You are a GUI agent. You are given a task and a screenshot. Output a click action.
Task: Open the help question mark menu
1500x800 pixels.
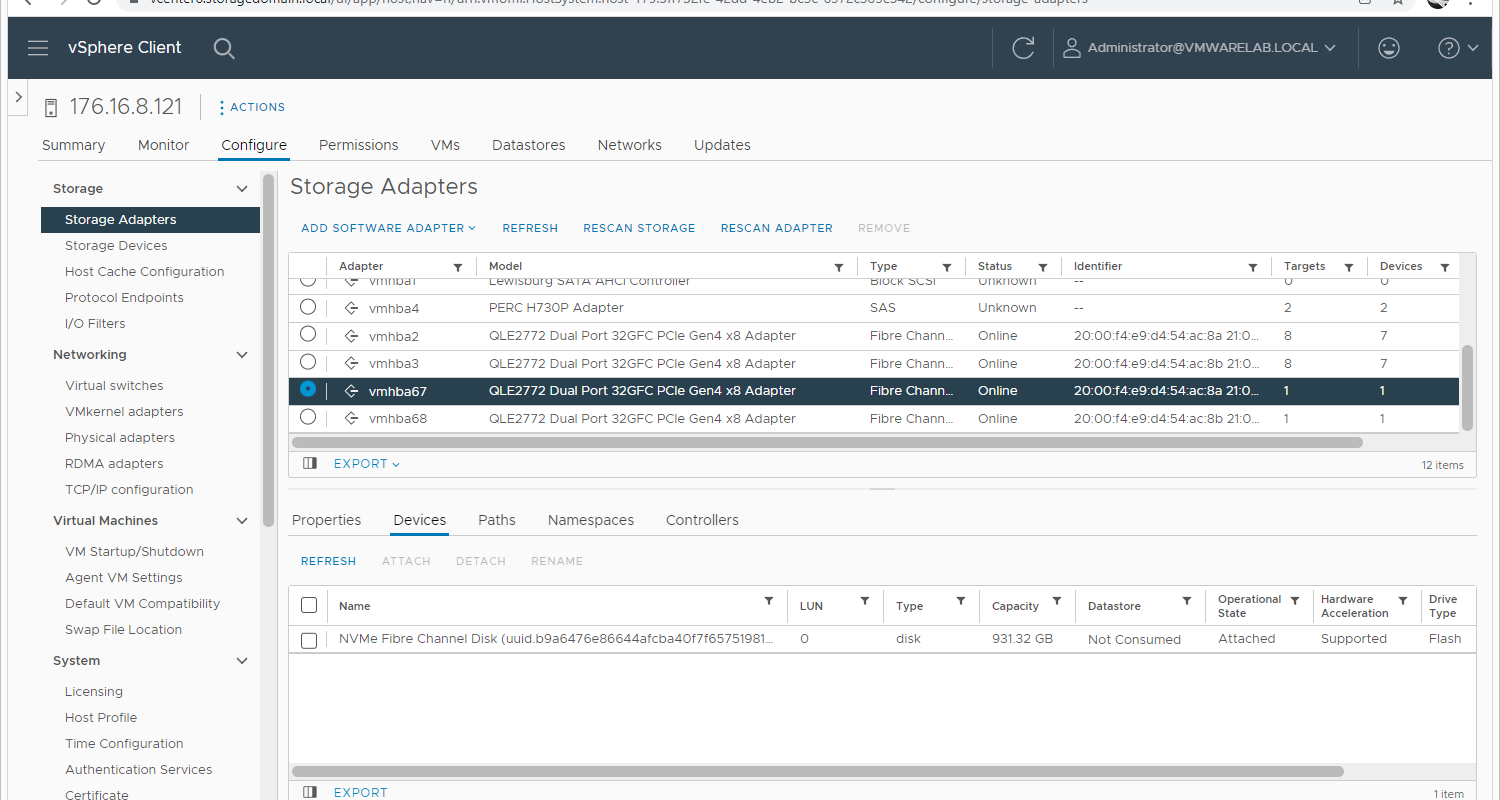[1458, 48]
